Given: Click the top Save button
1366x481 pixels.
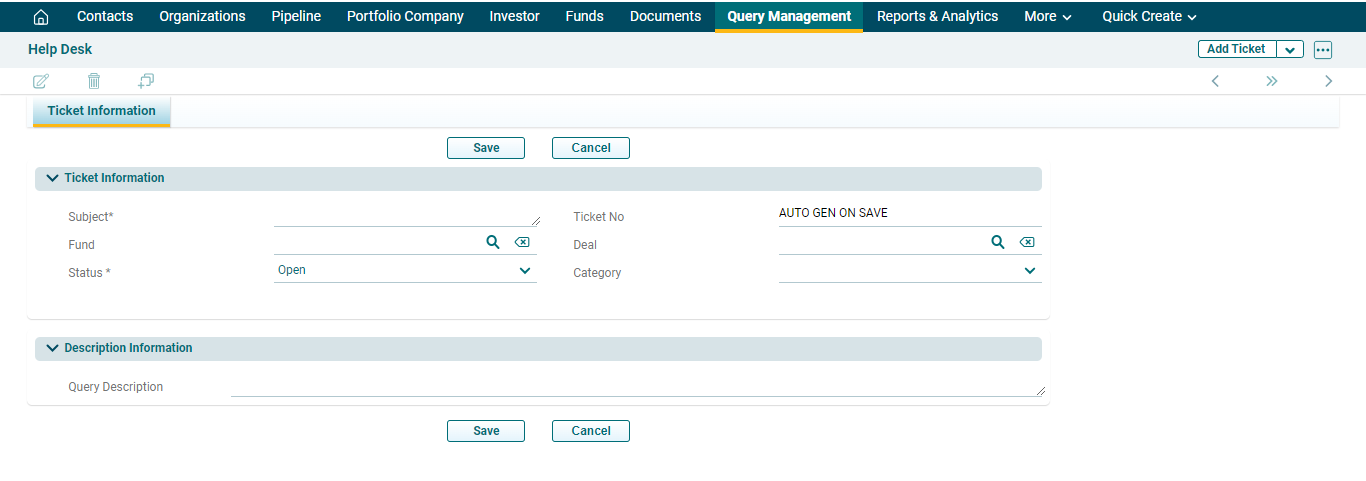Looking at the screenshot, I should (486, 148).
